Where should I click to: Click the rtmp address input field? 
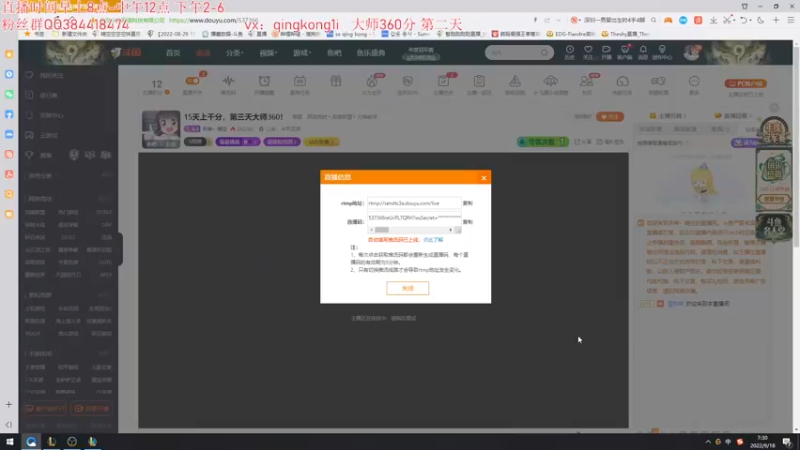click(414, 203)
